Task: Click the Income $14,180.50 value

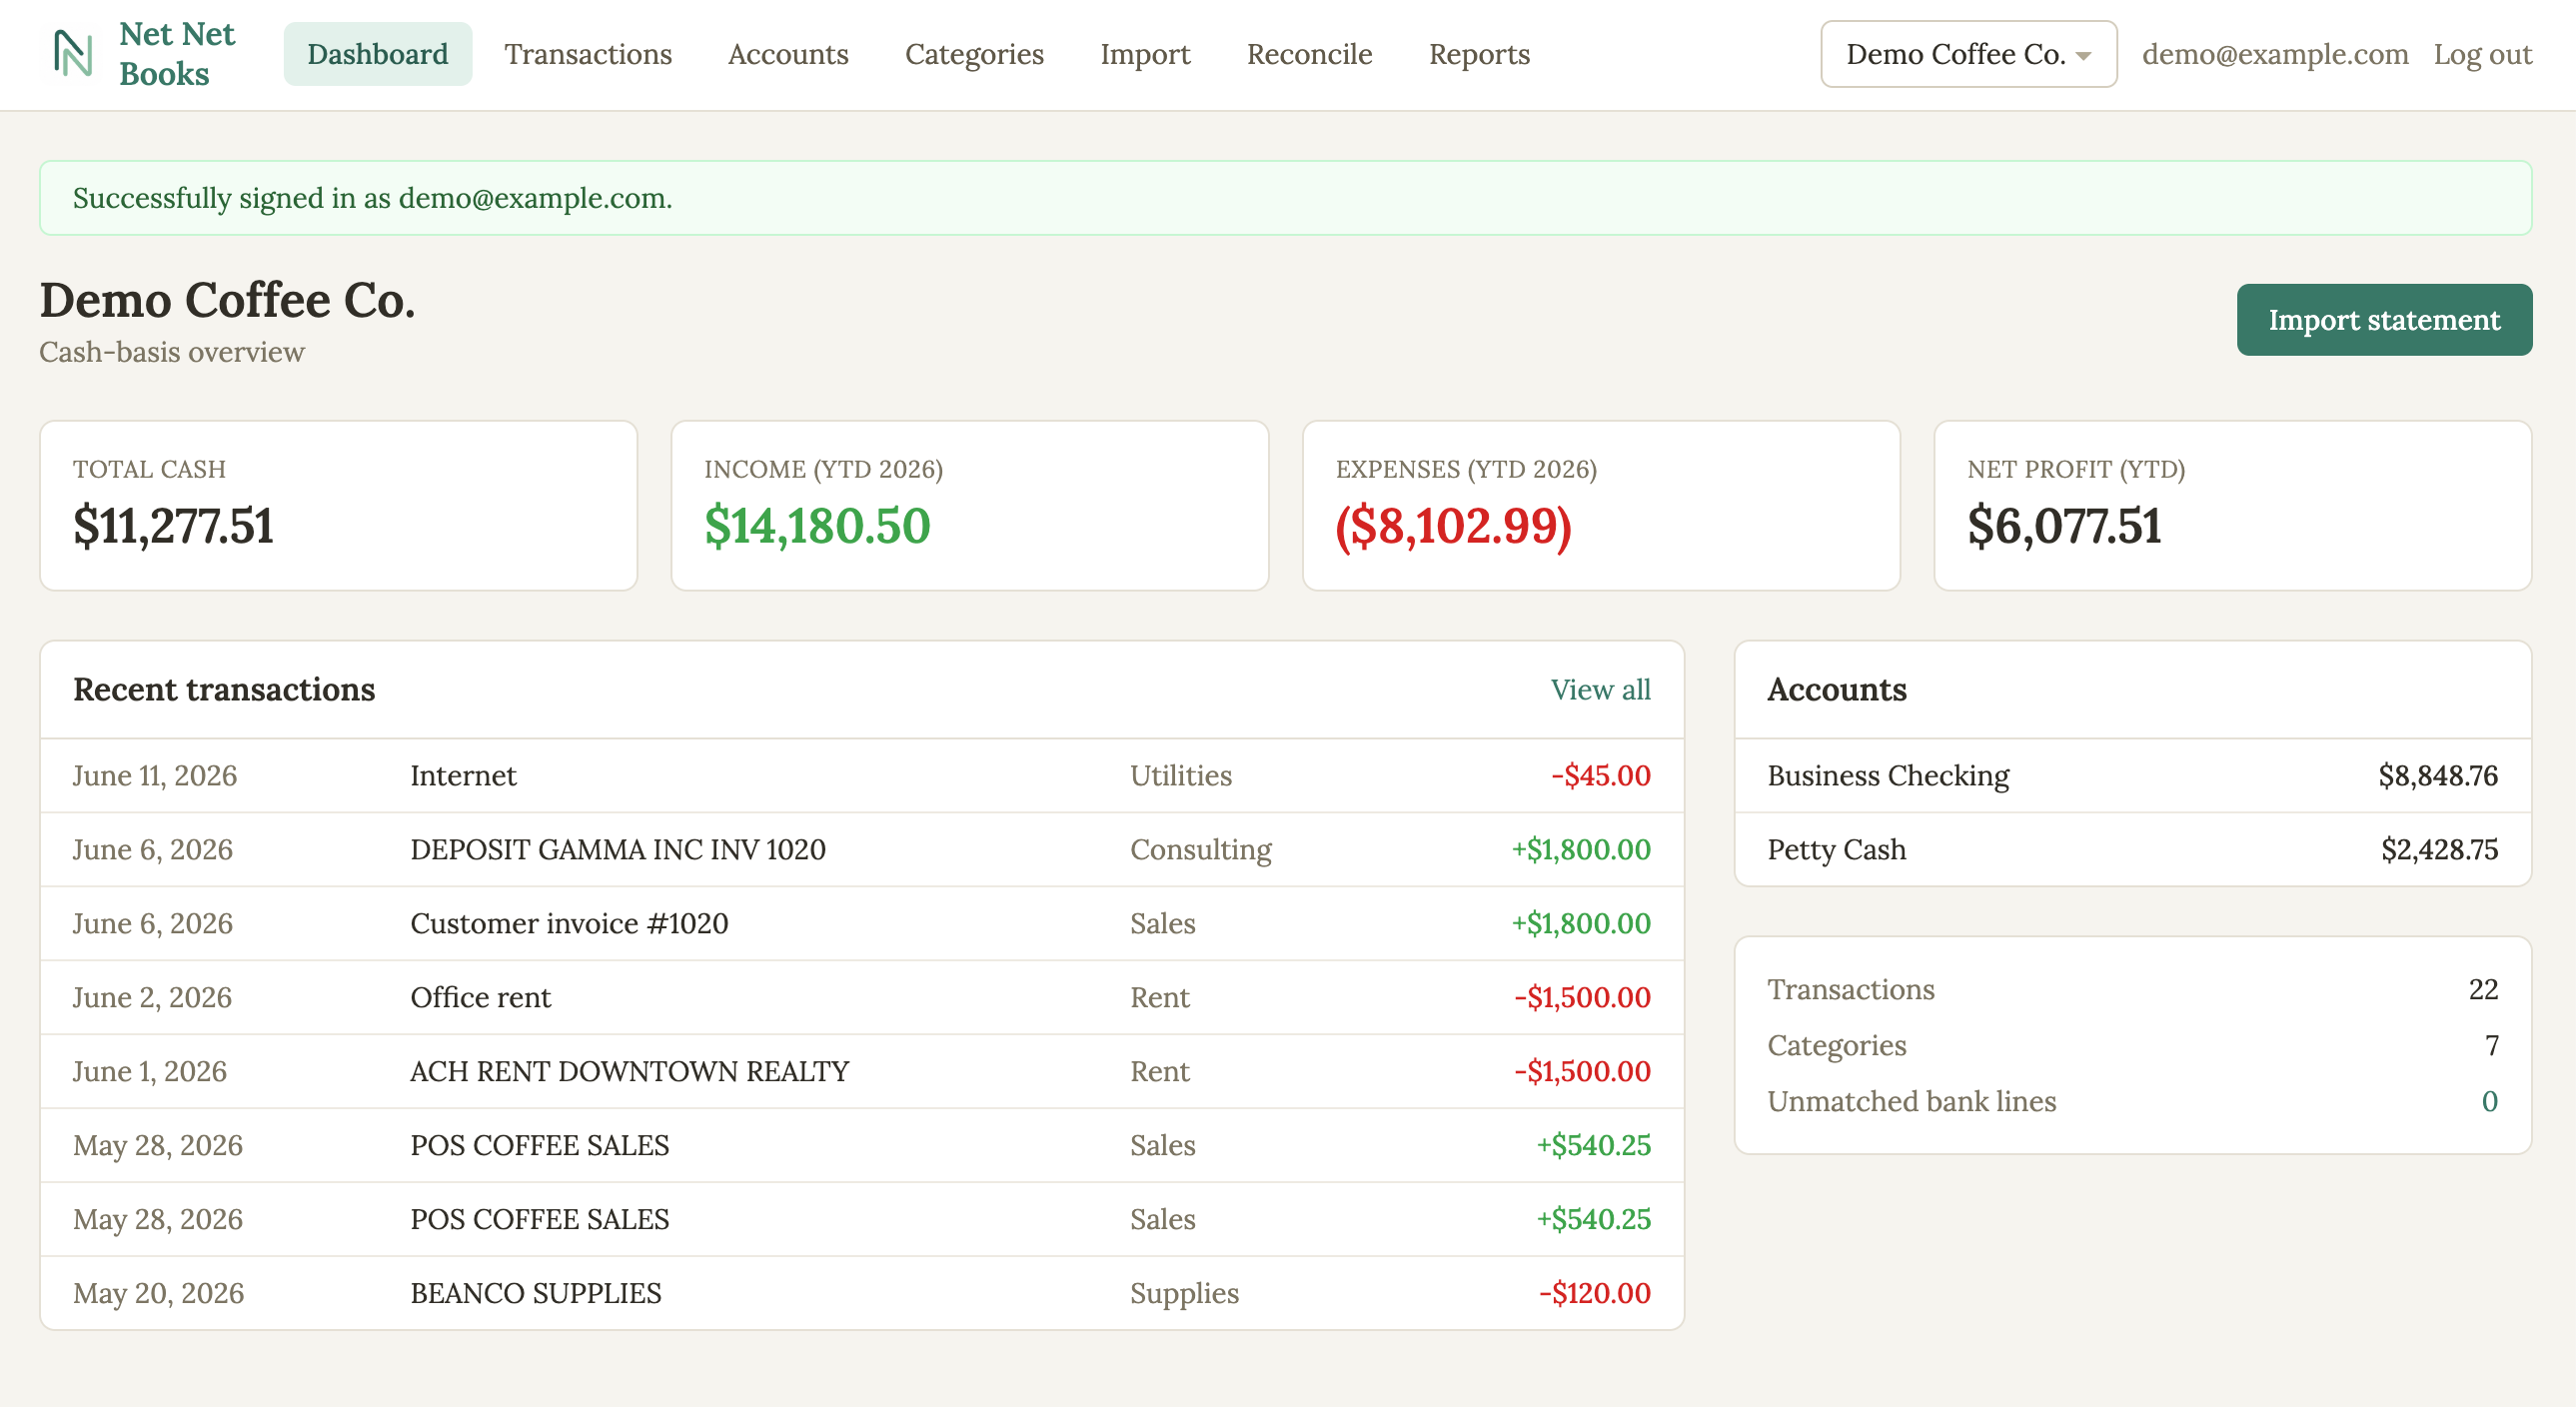Action: [x=817, y=527]
